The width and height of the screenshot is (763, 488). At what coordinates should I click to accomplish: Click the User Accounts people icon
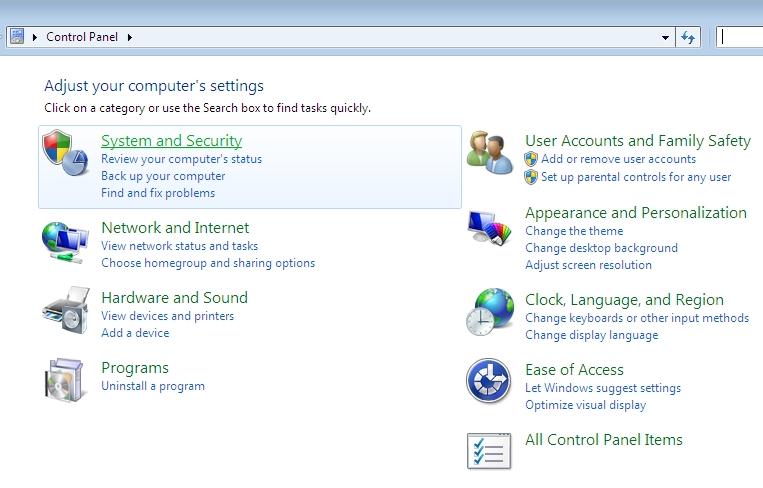490,153
